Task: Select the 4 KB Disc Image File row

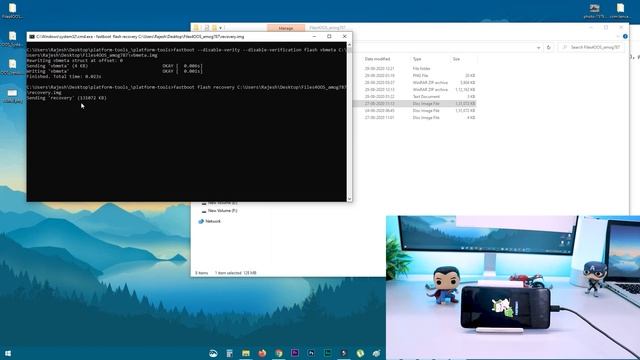Action: [x=414, y=118]
